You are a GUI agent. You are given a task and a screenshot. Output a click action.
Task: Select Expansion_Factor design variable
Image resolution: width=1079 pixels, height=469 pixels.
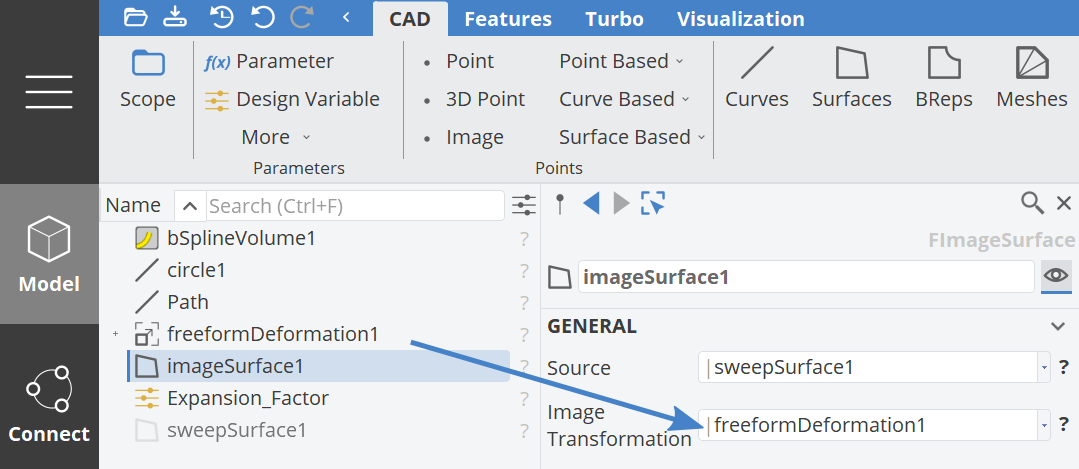tap(248, 398)
